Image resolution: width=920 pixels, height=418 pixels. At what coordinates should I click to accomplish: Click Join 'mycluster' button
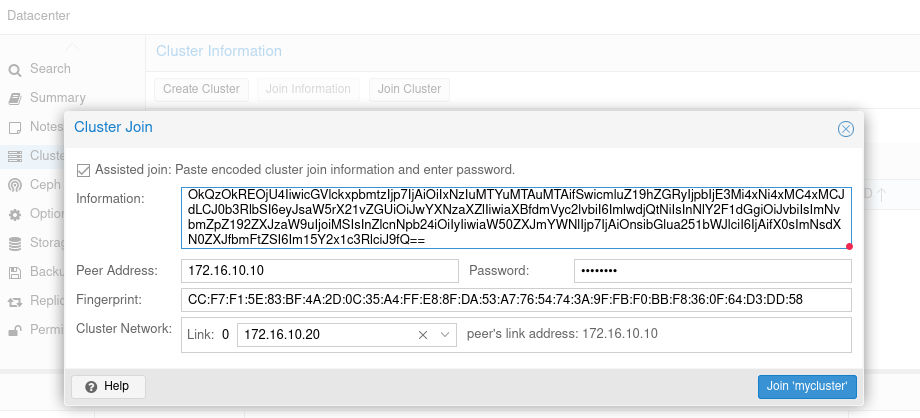coord(807,386)
